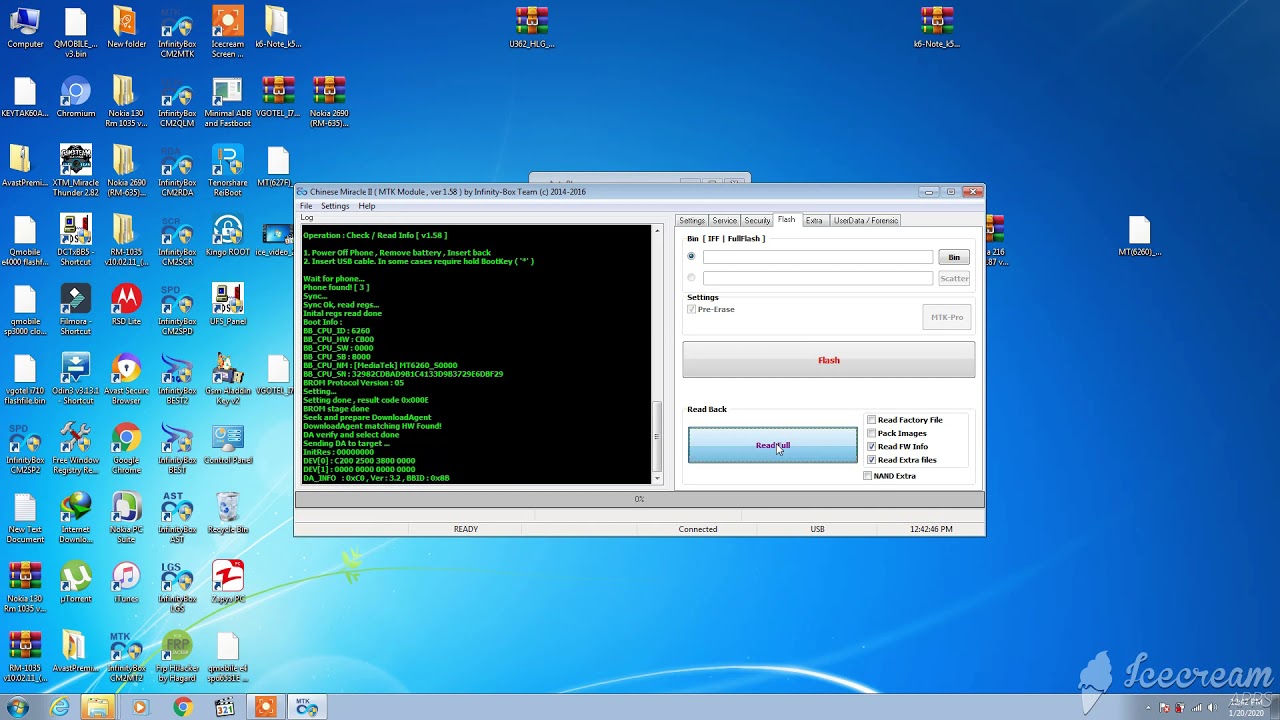Click the MTK taskbar icon
The image size is (1280, 720).
point(306,707)
